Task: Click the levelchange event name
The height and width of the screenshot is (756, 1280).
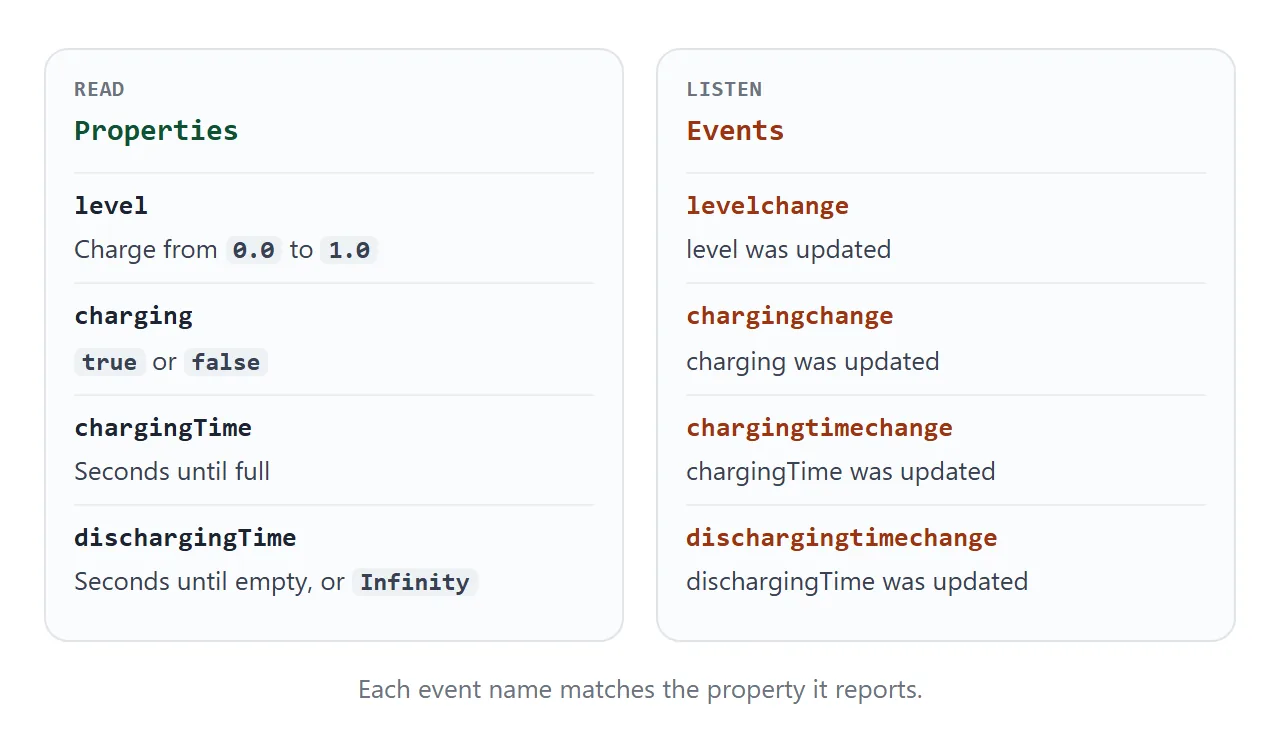Action: [x=767, y=206]
